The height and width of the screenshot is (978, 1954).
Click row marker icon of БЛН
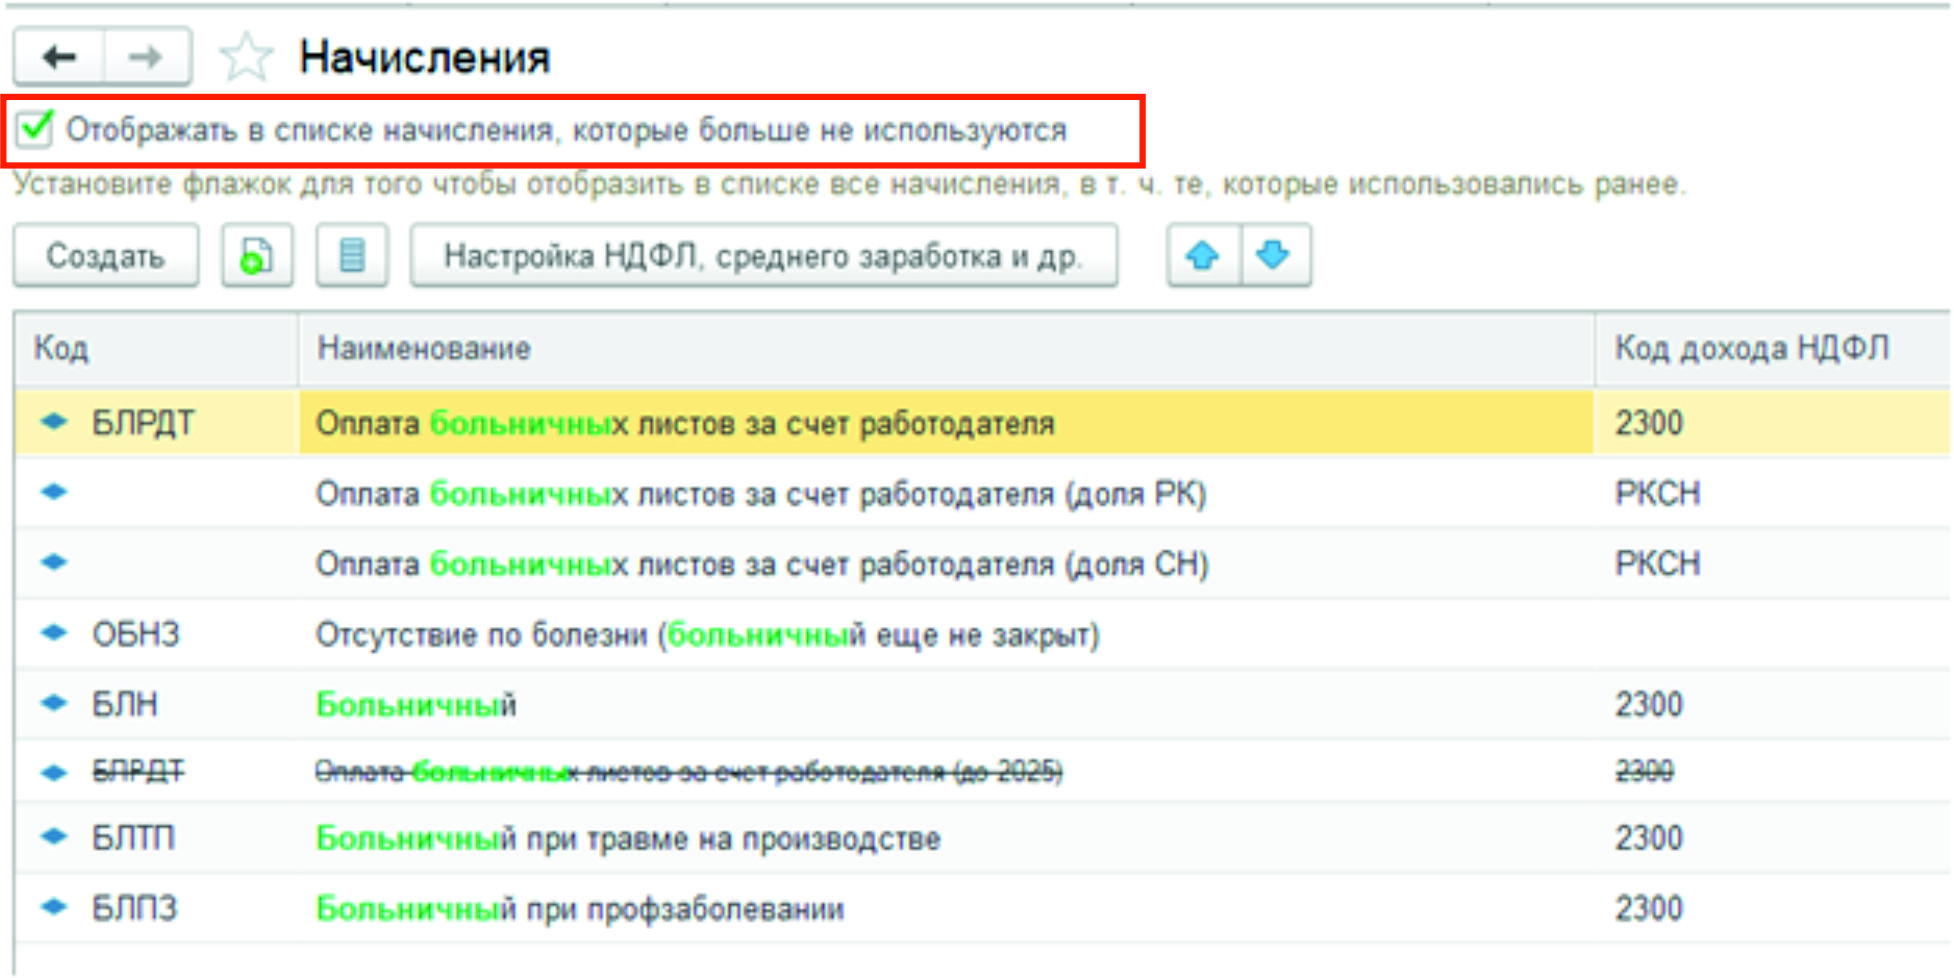click(54, 704)
